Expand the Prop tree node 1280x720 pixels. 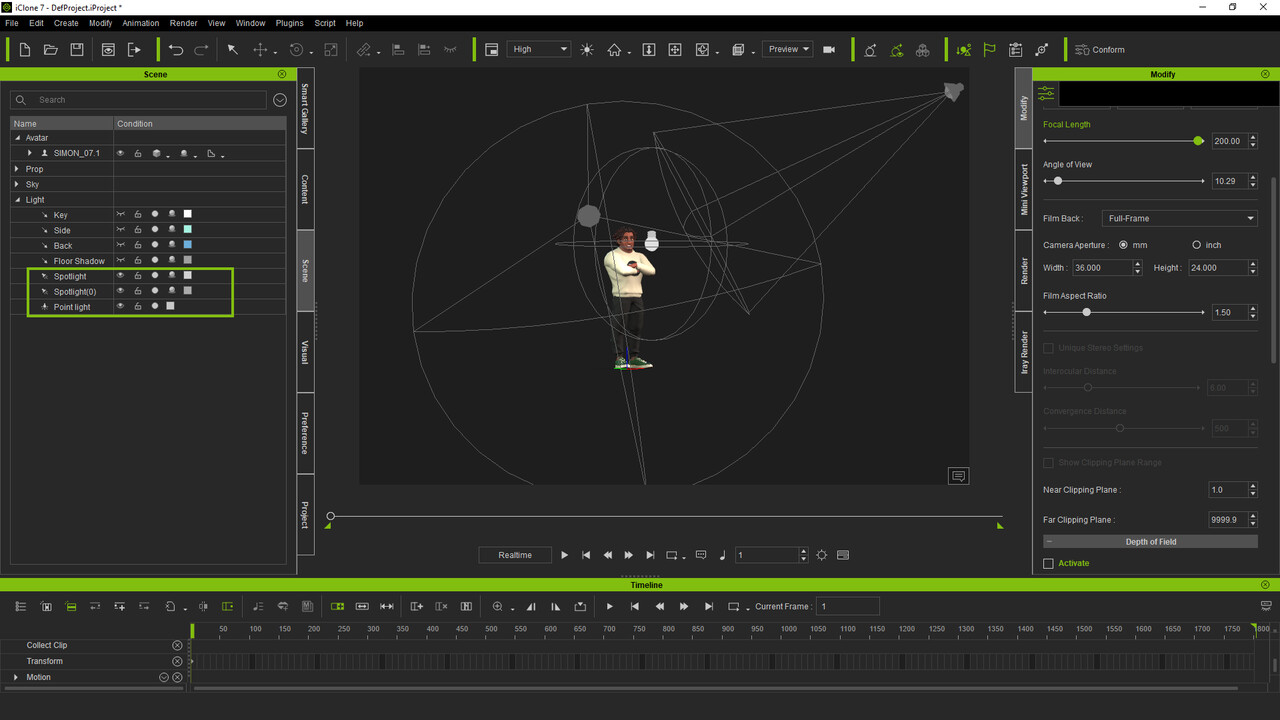[x=17, y=169]
